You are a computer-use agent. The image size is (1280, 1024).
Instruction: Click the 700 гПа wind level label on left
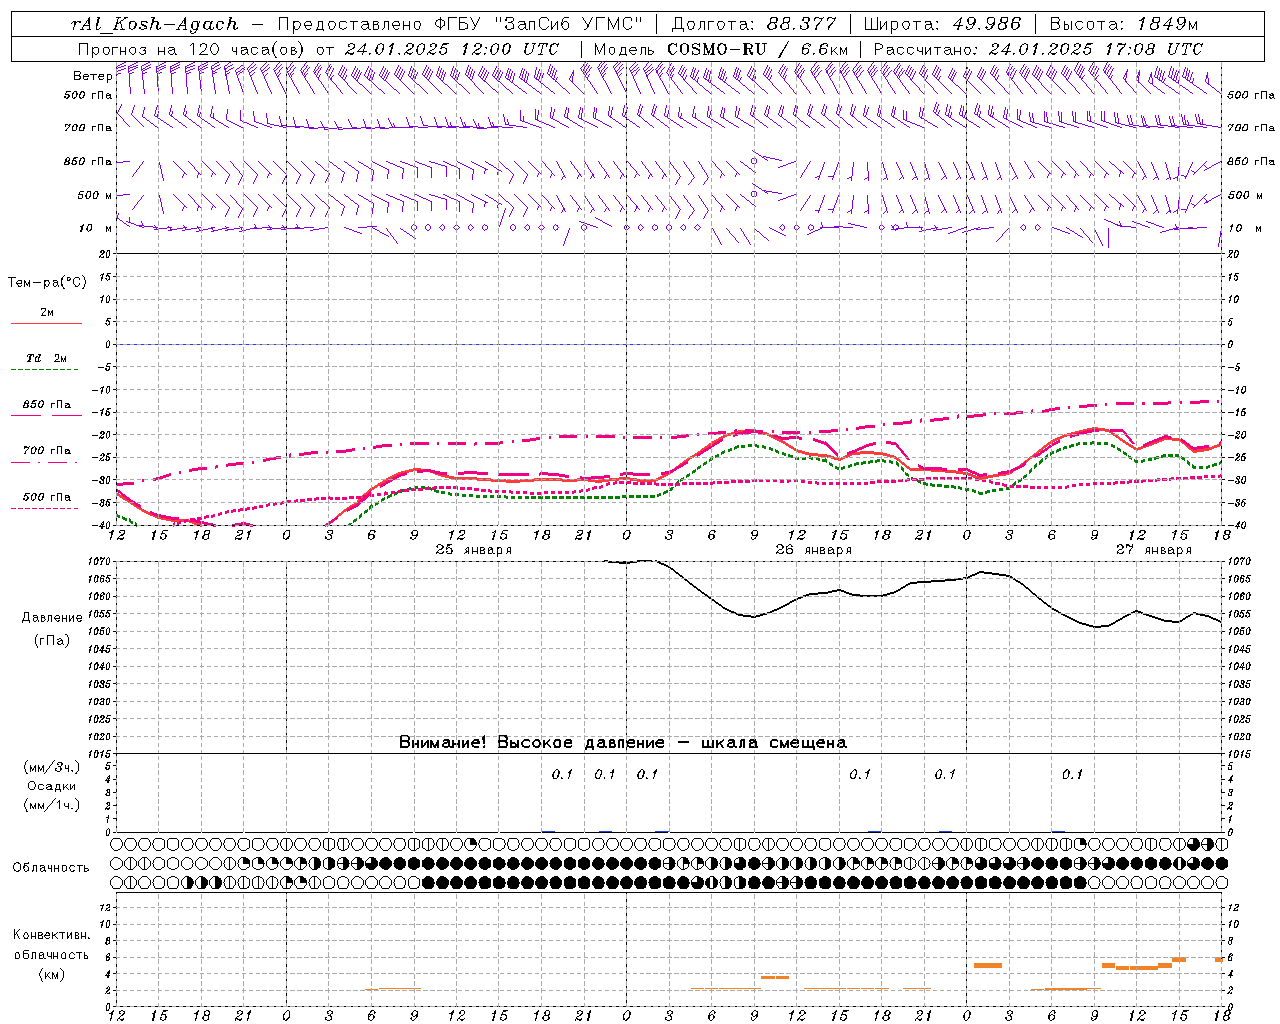(88, 128)
